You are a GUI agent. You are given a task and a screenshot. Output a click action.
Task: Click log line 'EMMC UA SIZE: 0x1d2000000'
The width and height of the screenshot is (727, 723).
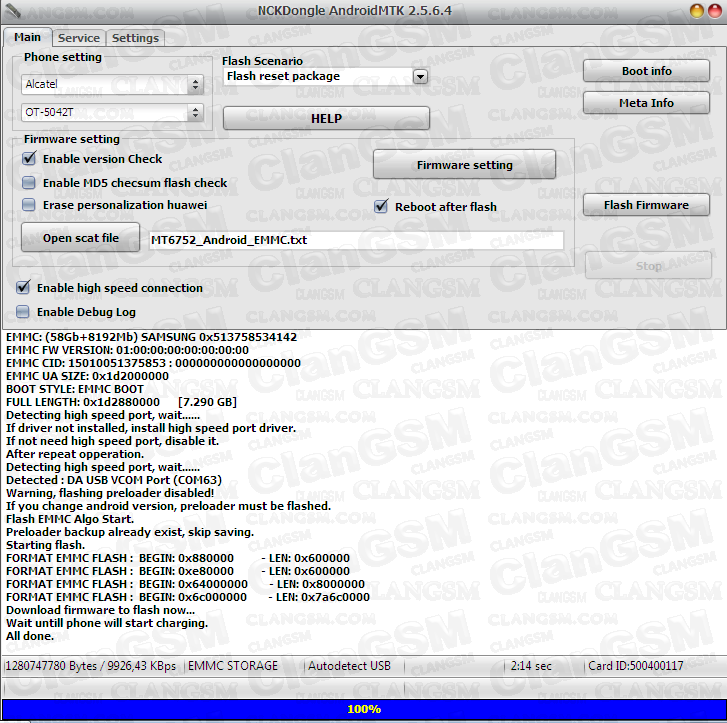(88, 376)
